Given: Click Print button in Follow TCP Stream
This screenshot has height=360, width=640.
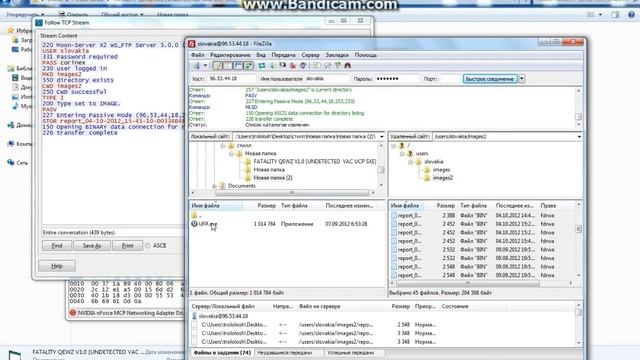Looking at the screenshot, I should 127,246.
